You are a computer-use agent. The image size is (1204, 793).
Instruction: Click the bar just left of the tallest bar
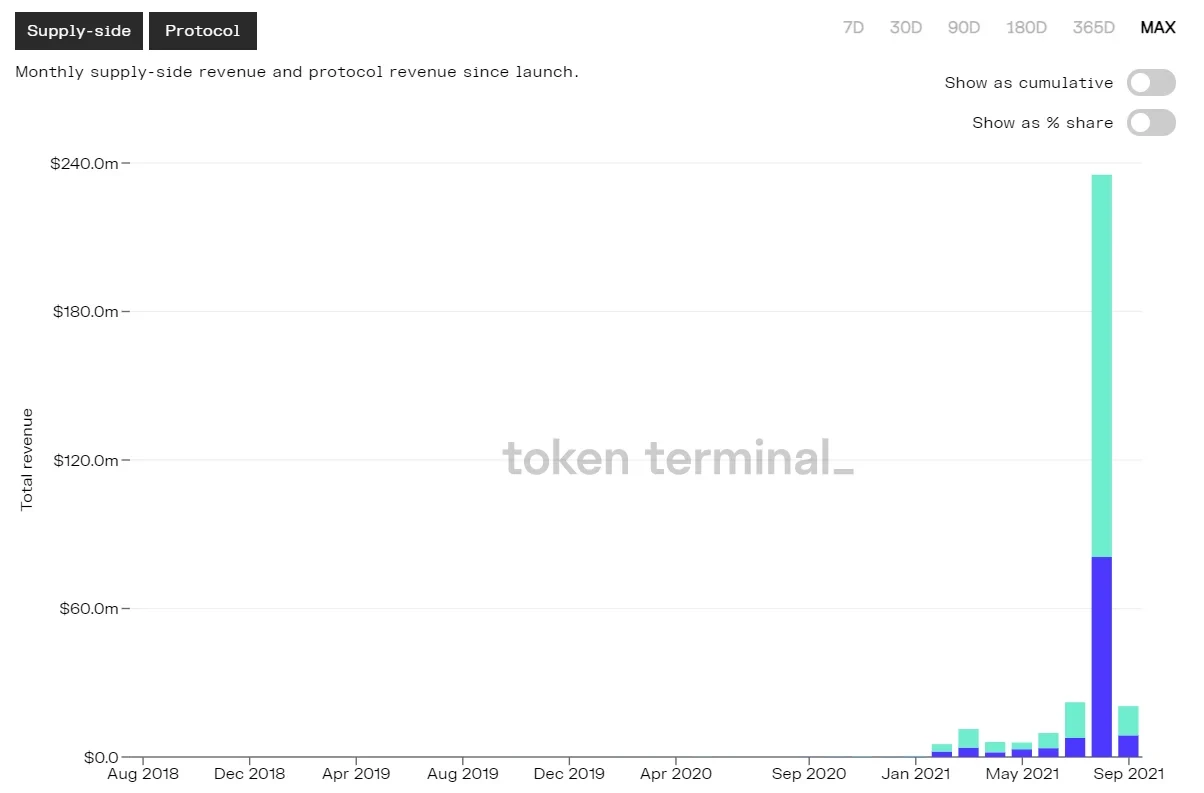pyautogui.click(x=1075, y=722)
